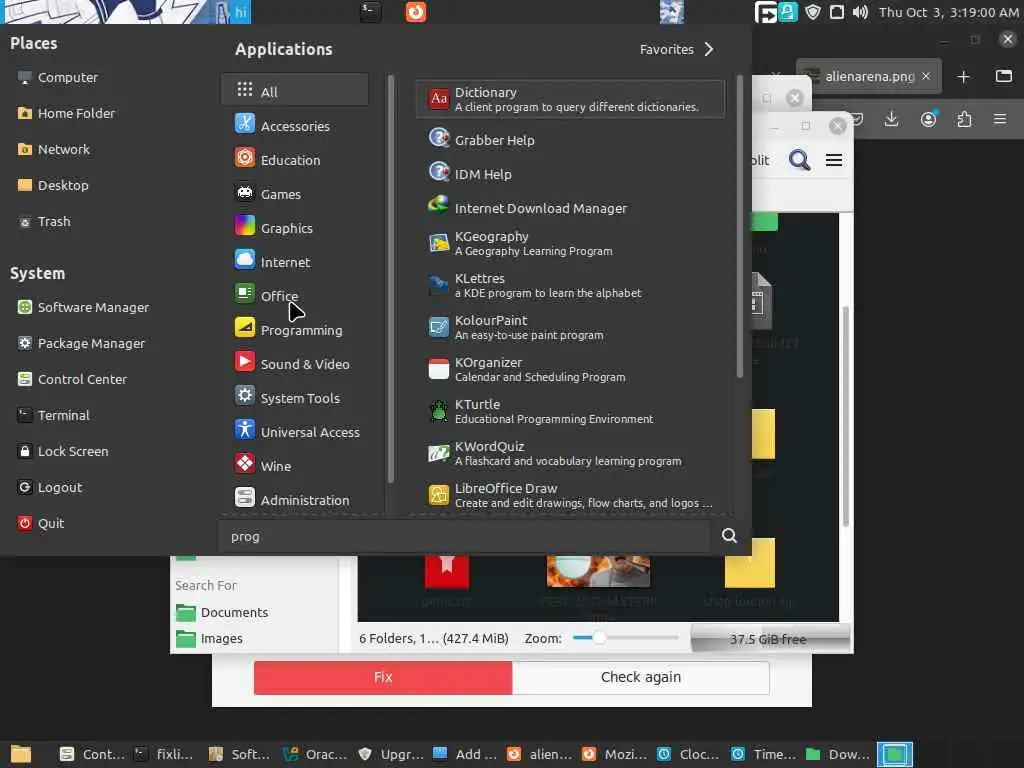Select the Office category

[295, 295]
